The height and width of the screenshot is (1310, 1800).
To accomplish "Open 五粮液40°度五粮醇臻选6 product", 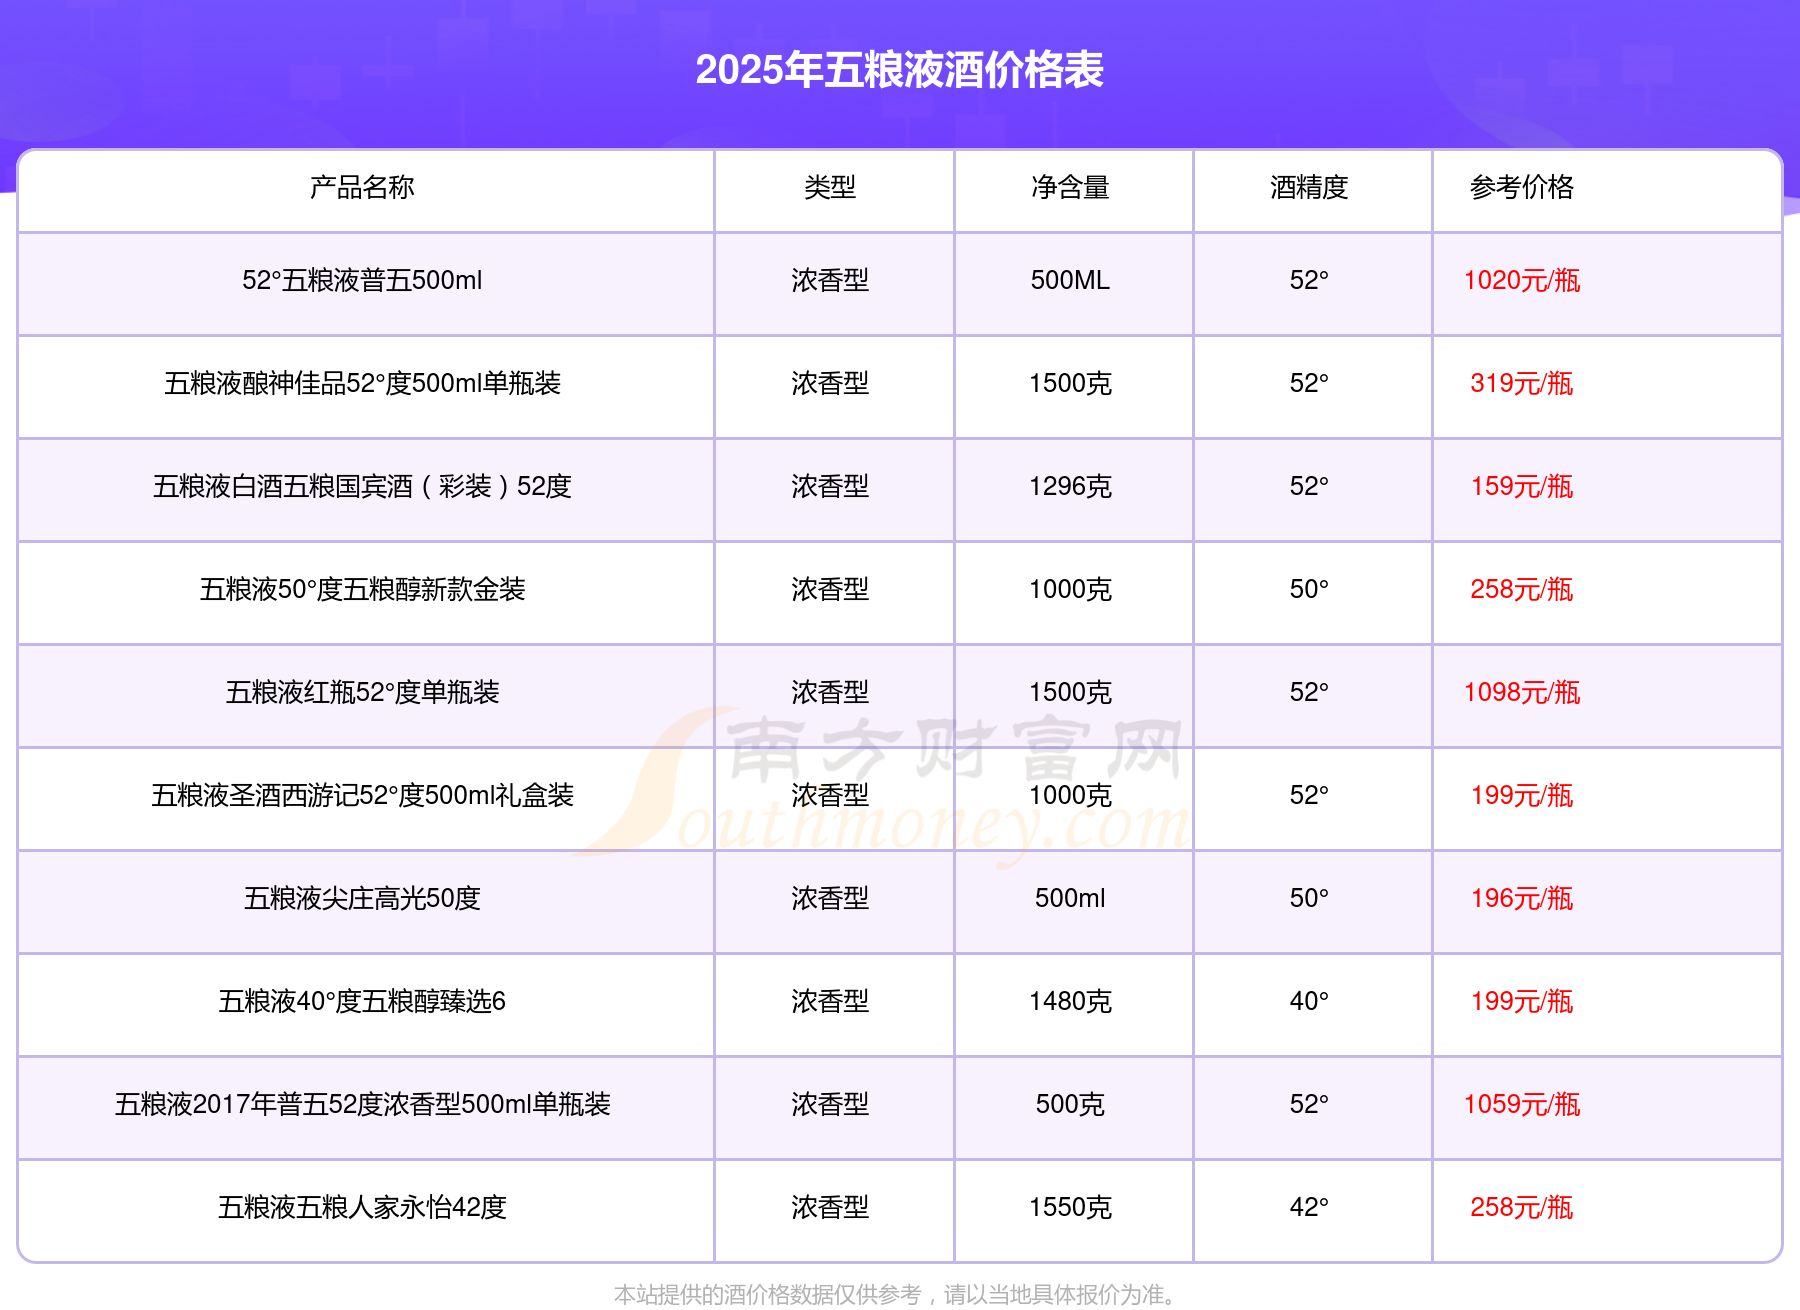I will click(362, 1001).
